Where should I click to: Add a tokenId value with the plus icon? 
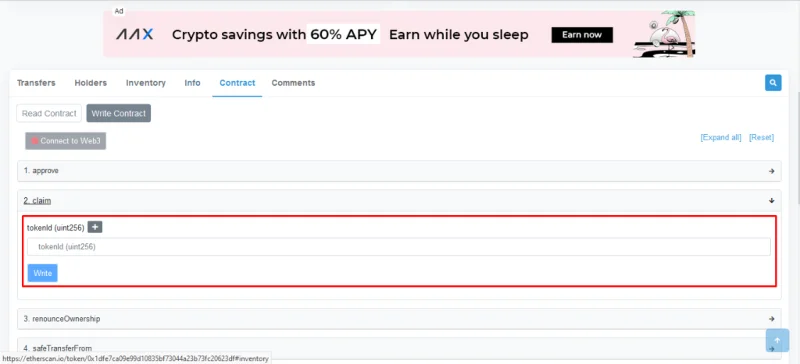tap(95, 227)
